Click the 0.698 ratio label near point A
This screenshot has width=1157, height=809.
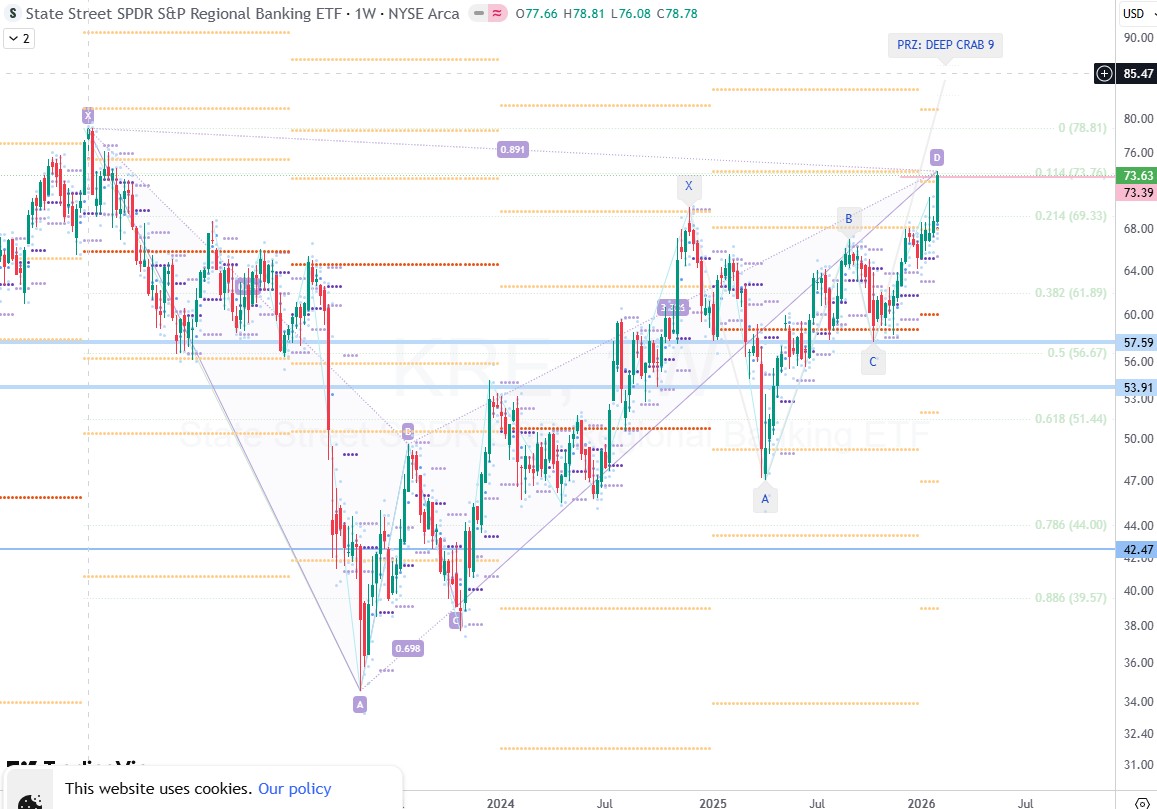[408, 648]
